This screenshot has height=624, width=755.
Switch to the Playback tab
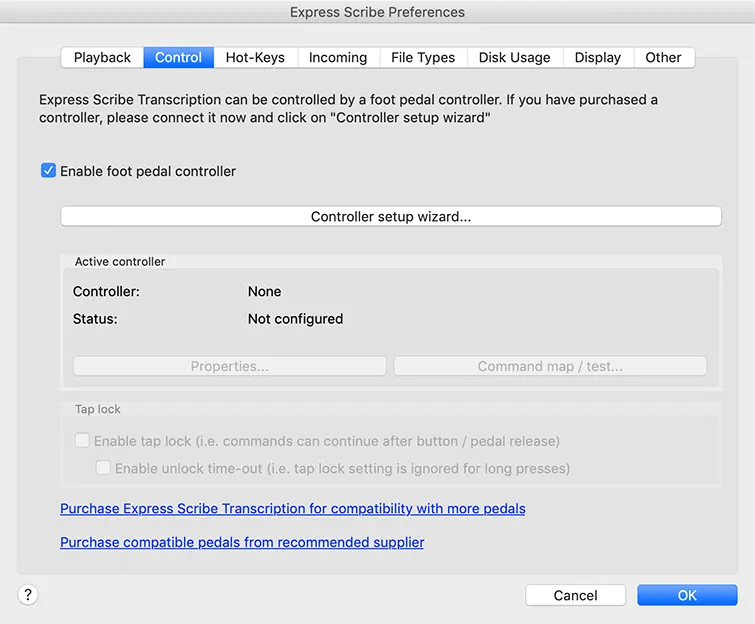(x=102, y=58)
